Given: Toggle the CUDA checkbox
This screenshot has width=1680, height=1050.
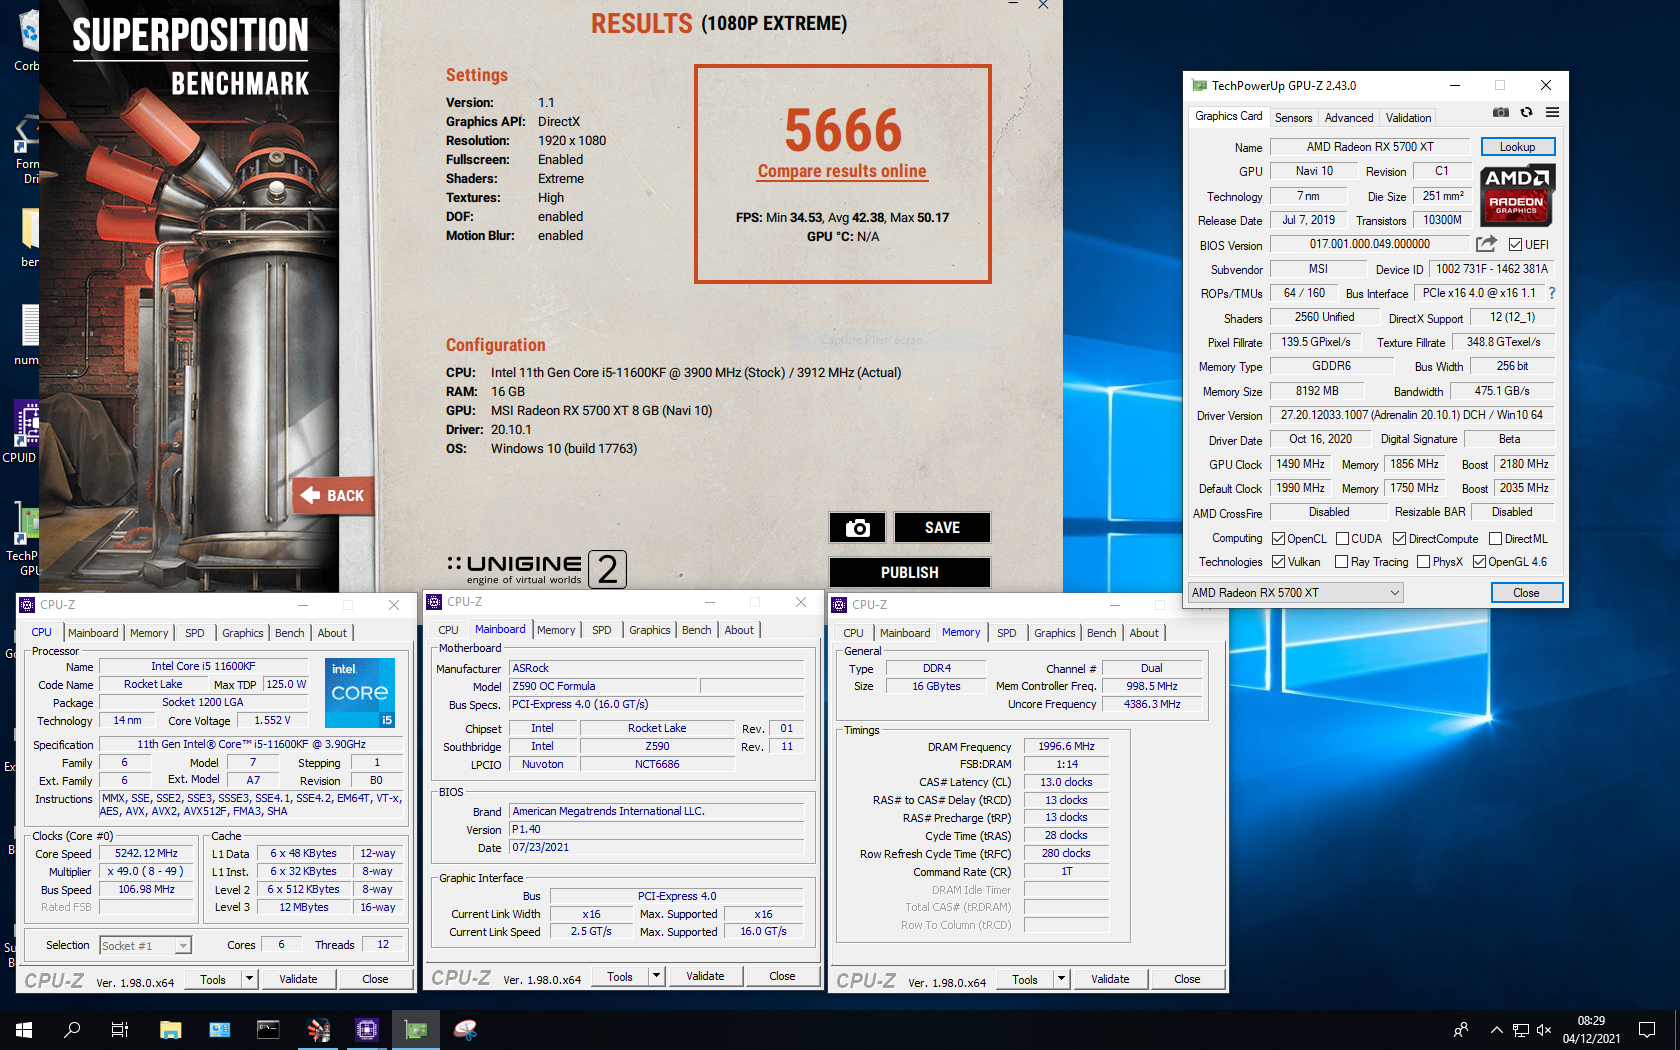Looking at the screenshot, I should (1342, 539).
